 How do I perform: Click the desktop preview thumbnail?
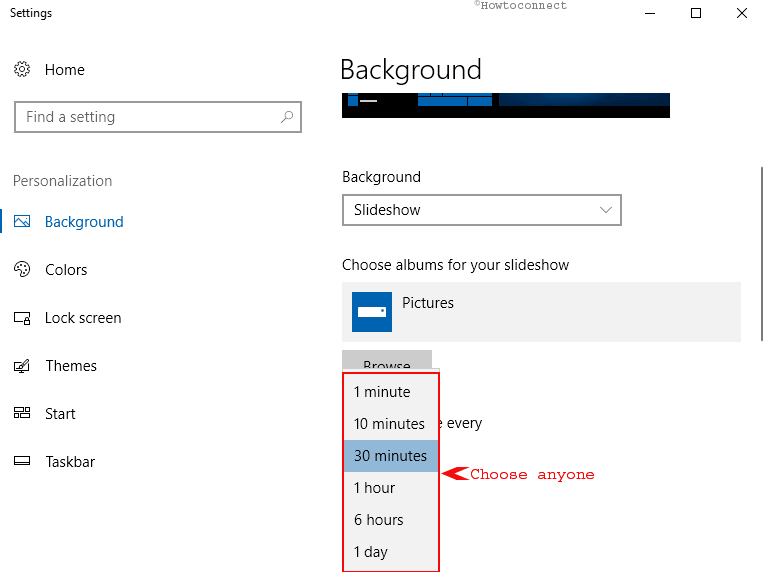tap(506, 105)
